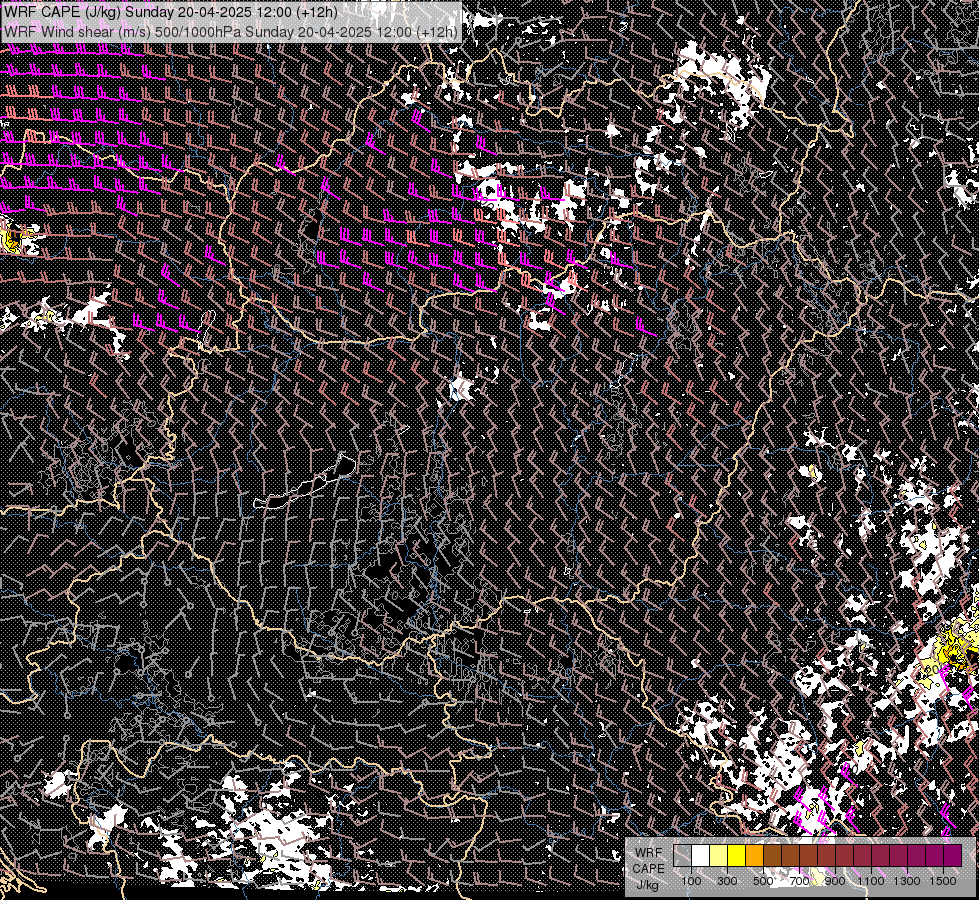Screen dimensions: 979x900
Task: Click the '1500' legend scale label
Action: click(943, 881)
